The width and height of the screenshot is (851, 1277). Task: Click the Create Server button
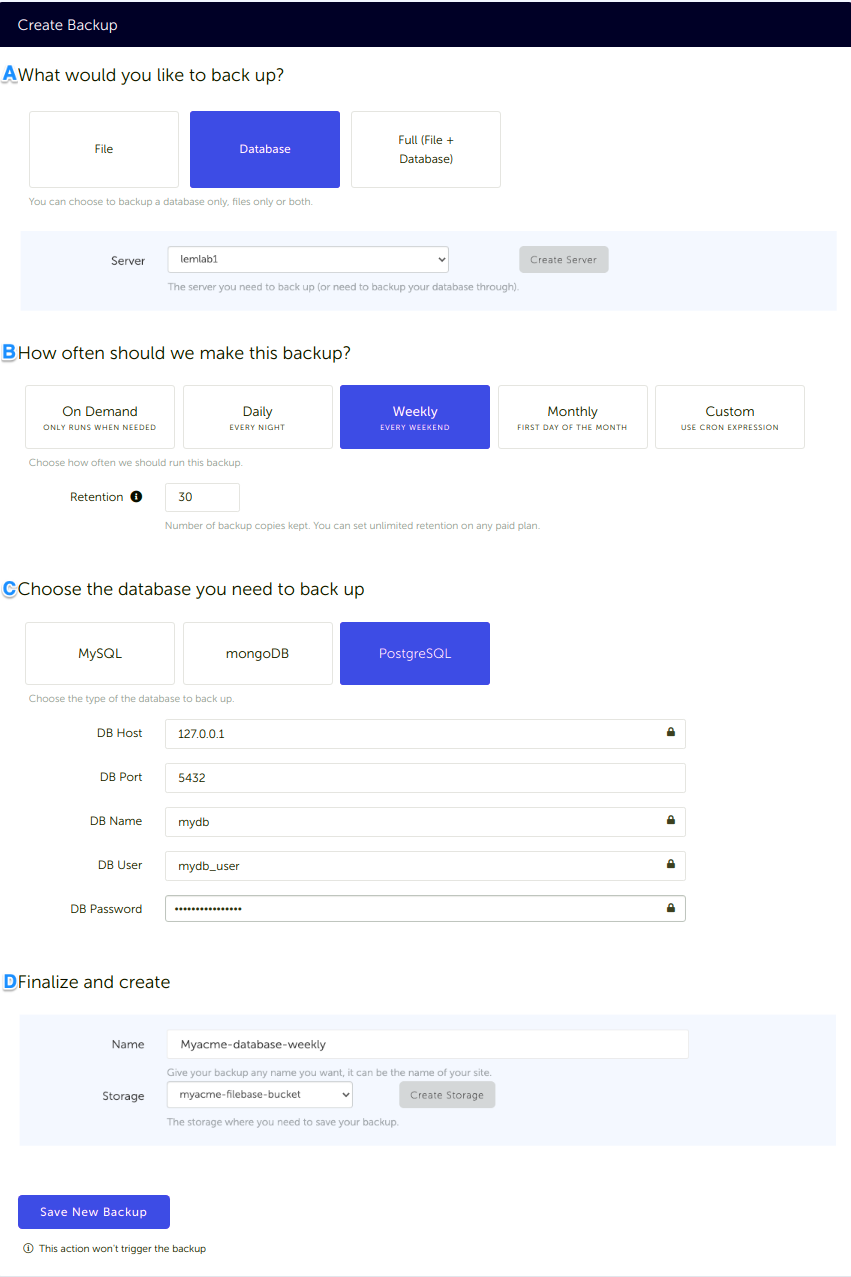(x=563, y=259)
